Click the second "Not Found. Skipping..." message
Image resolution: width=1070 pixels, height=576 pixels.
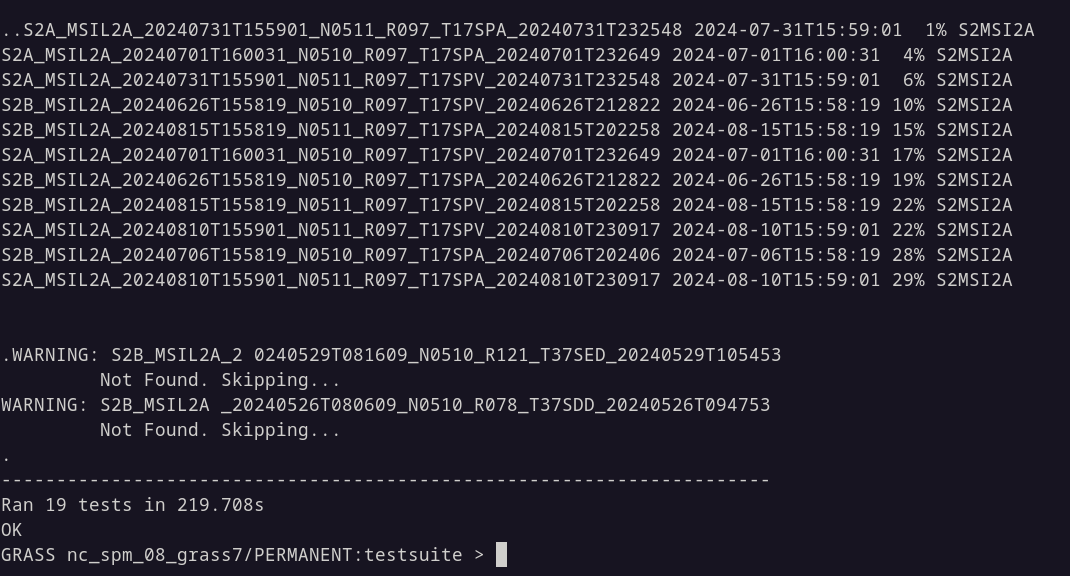(x=220, y=430)
